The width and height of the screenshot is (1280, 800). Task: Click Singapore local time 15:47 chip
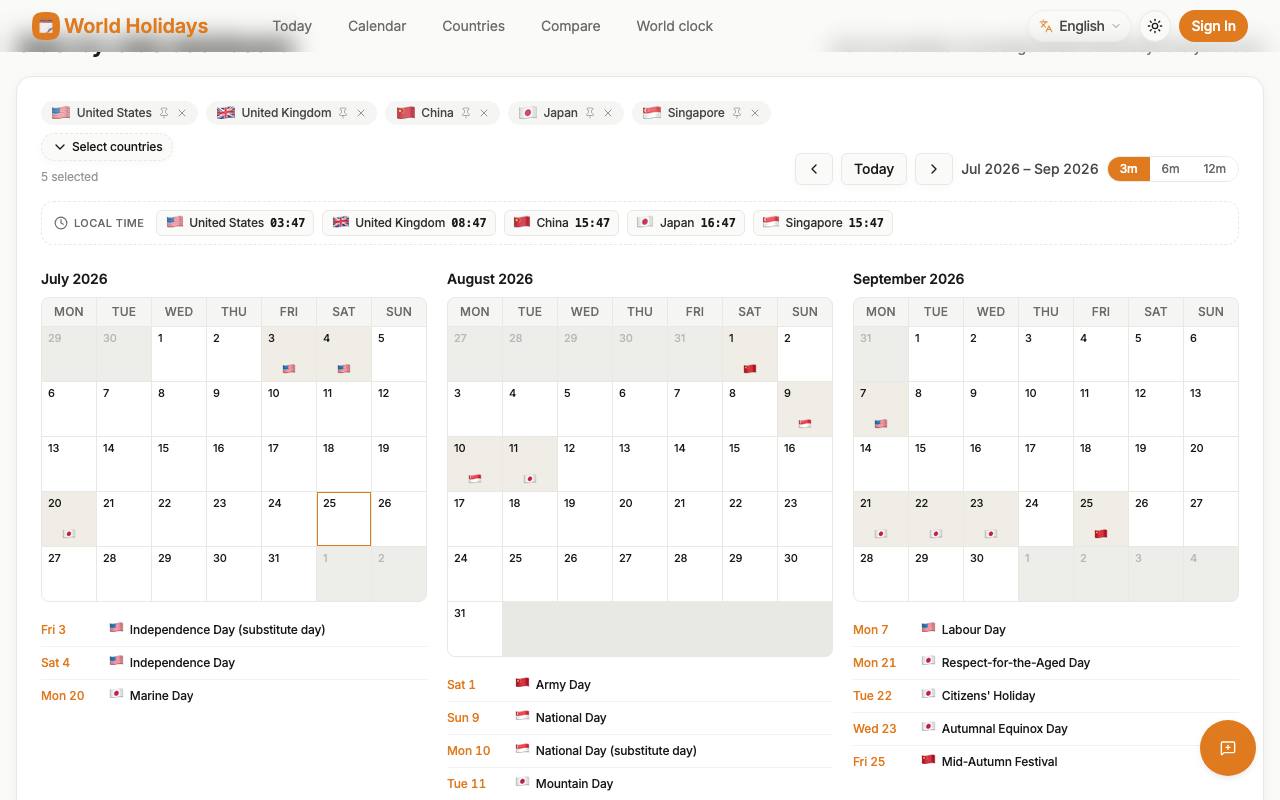tap(823, 223)
